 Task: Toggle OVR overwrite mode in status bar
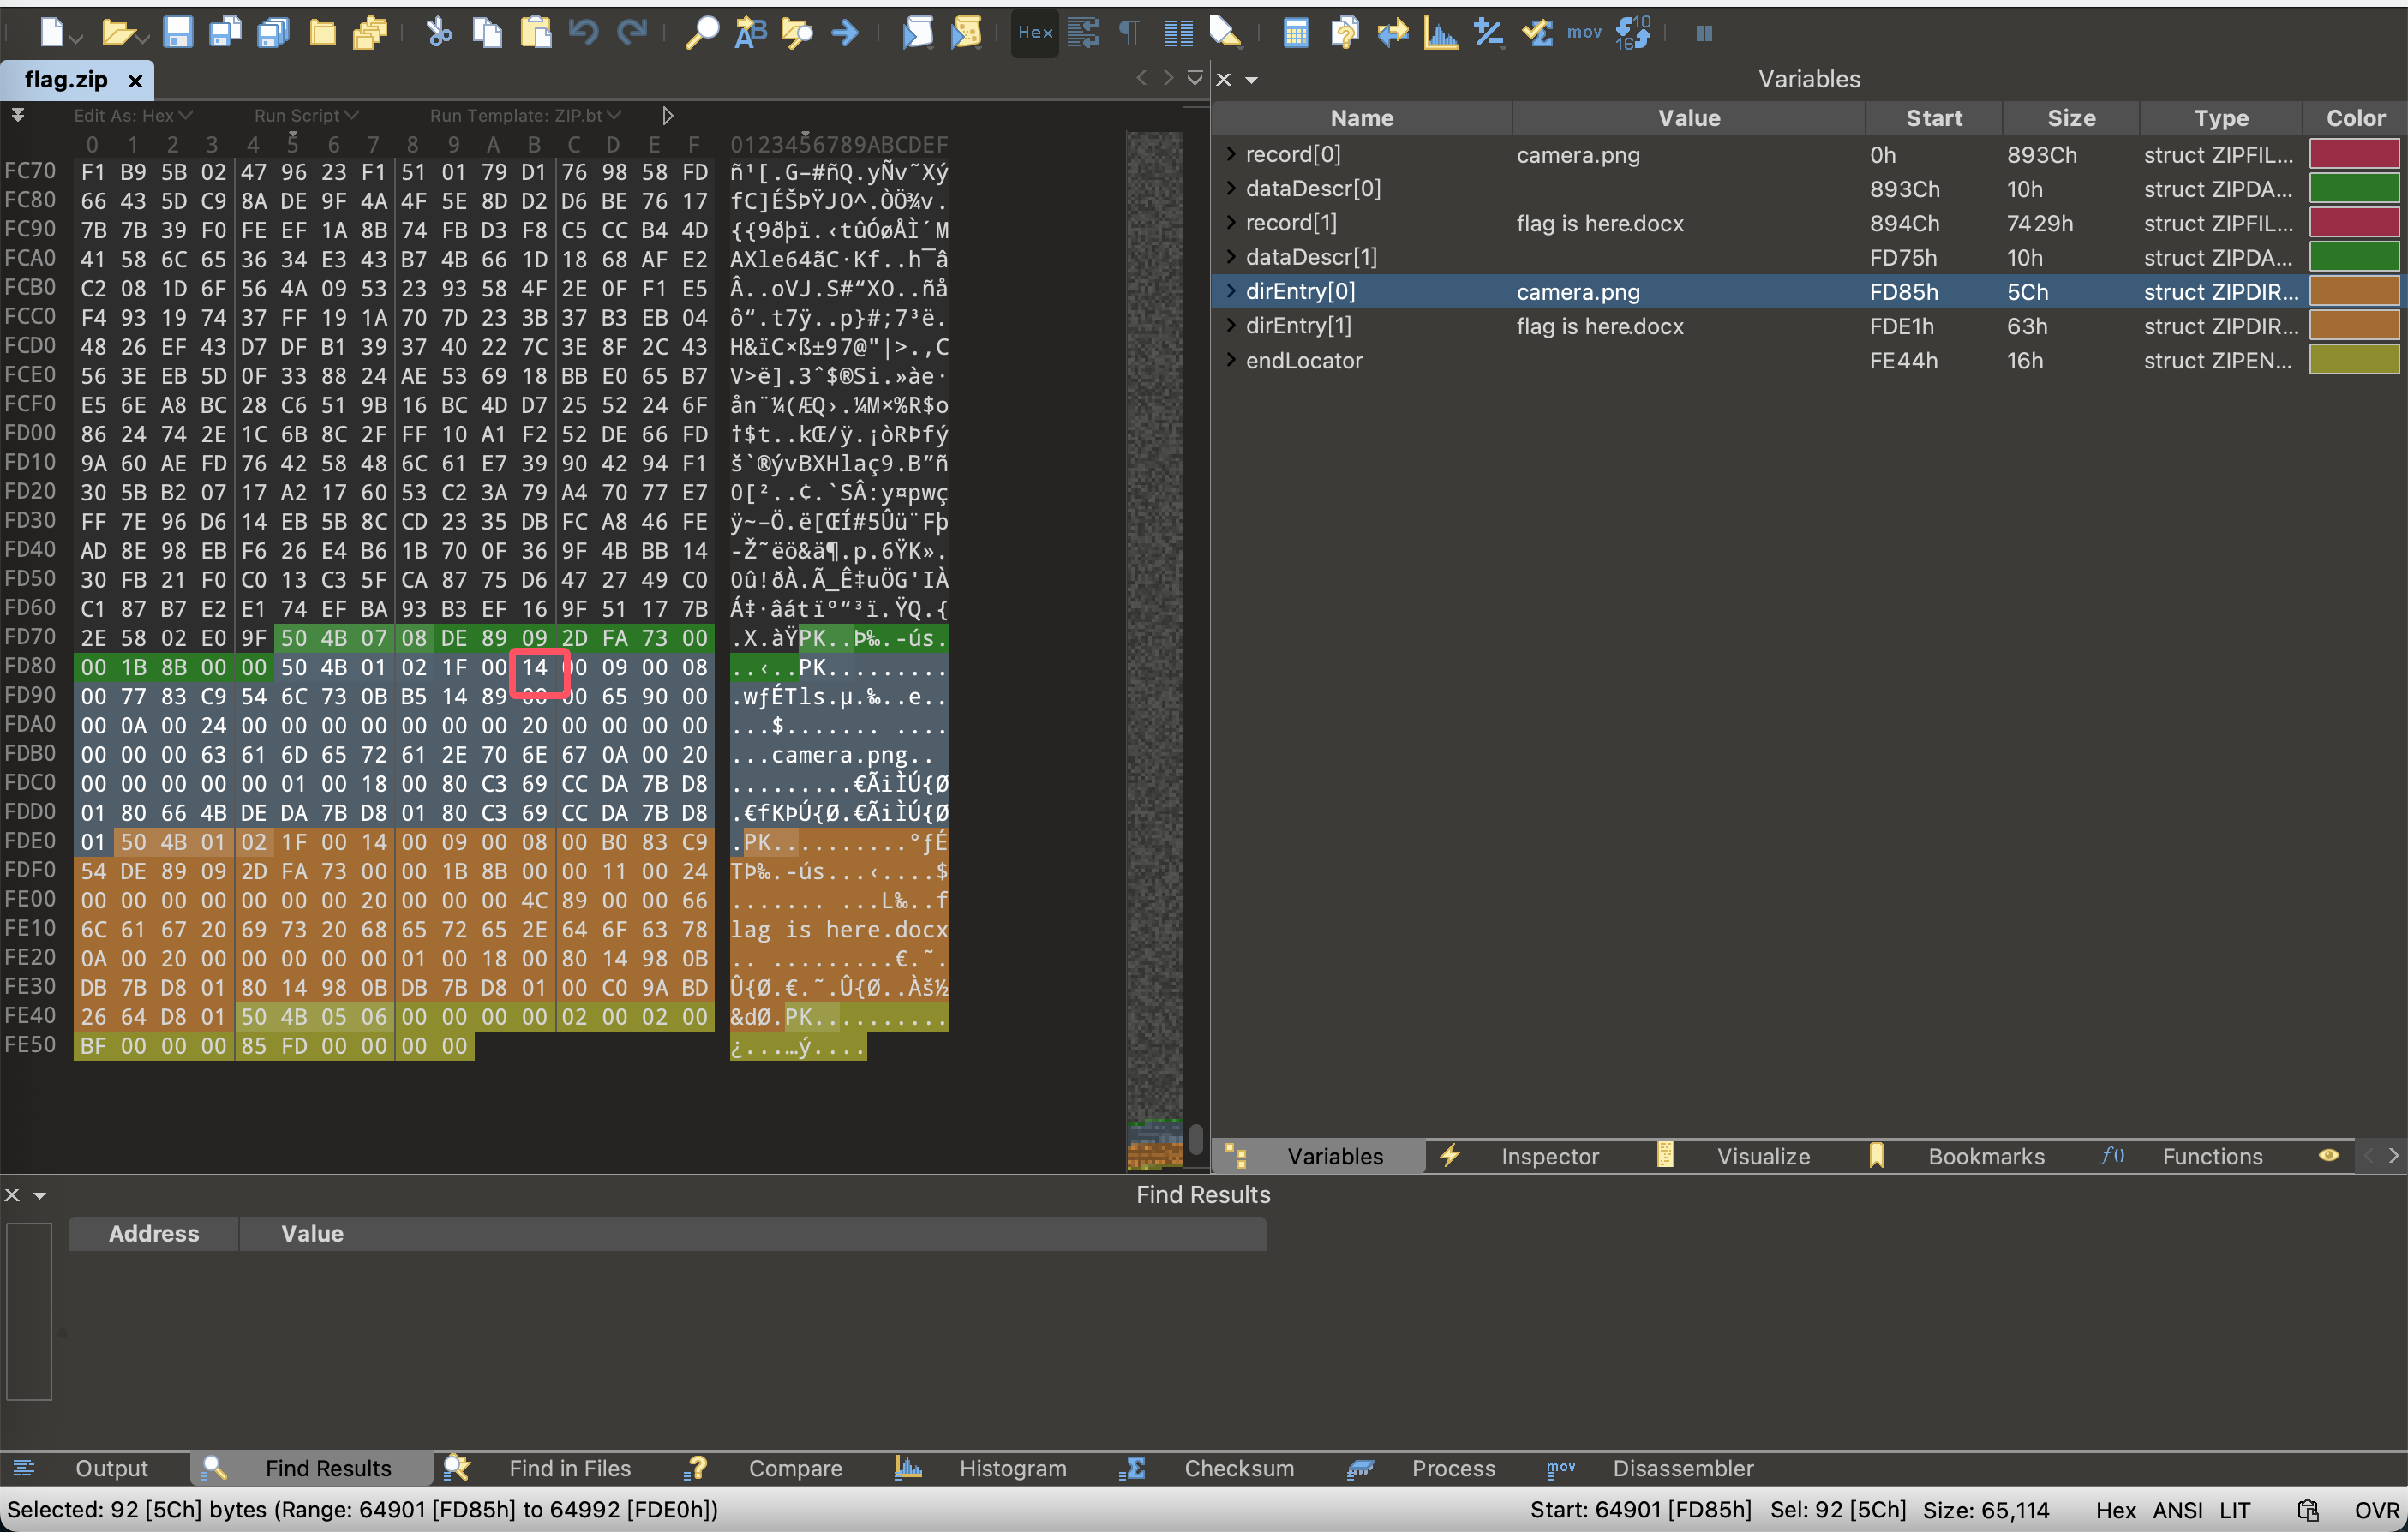click(2375, 1510)
